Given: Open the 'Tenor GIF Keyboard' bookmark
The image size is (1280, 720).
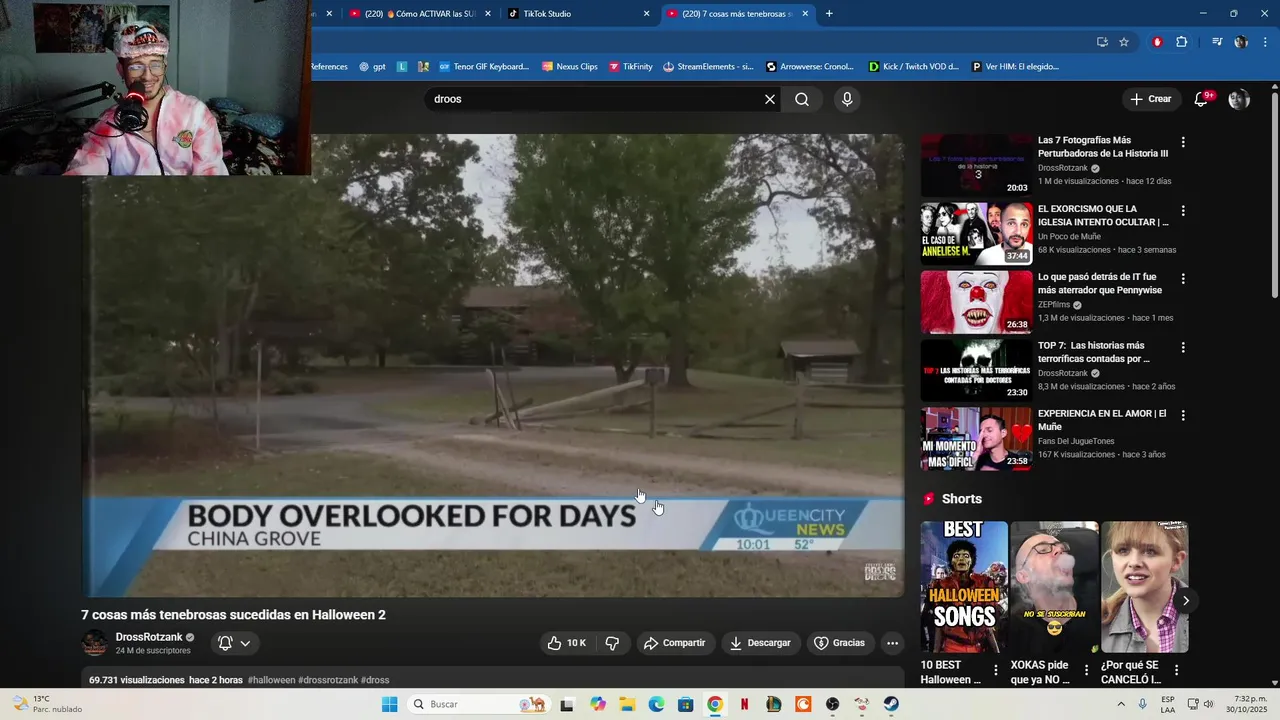Looking at the screenshot, I should click(484, 67).
